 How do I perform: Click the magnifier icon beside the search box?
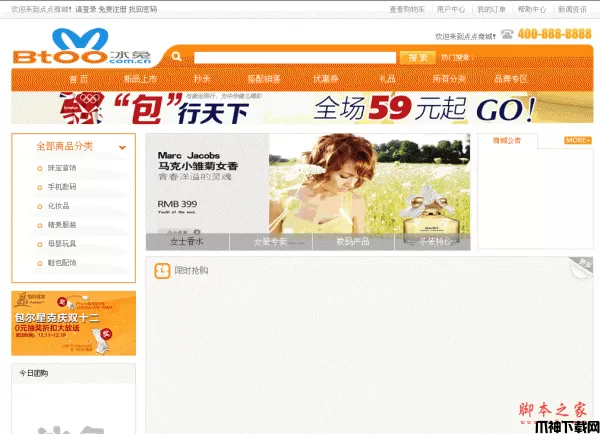176,57
